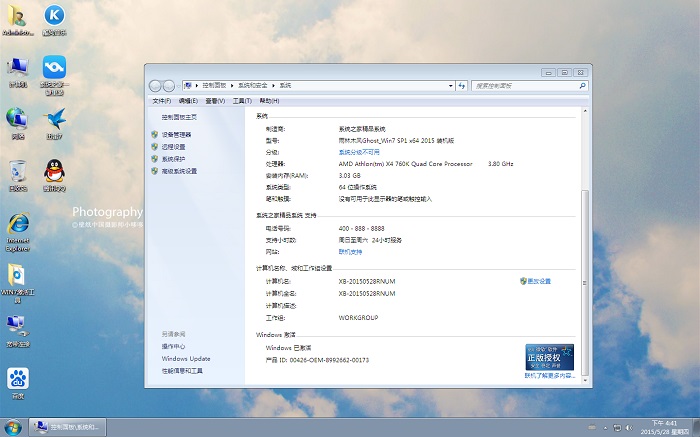Viewport: 700px width, 437px height.
Task: Click 联机了解更多内容 link under badge
Action: coord(550,376)
